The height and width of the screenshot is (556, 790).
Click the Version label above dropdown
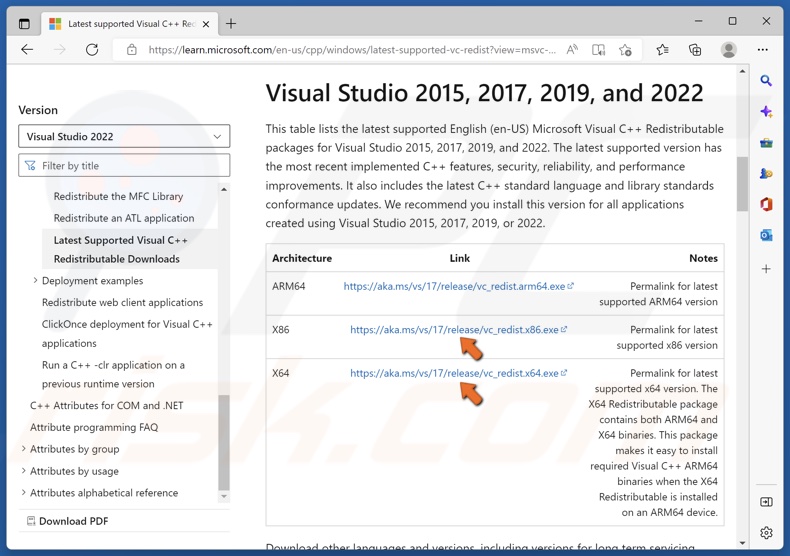(38, 110)
